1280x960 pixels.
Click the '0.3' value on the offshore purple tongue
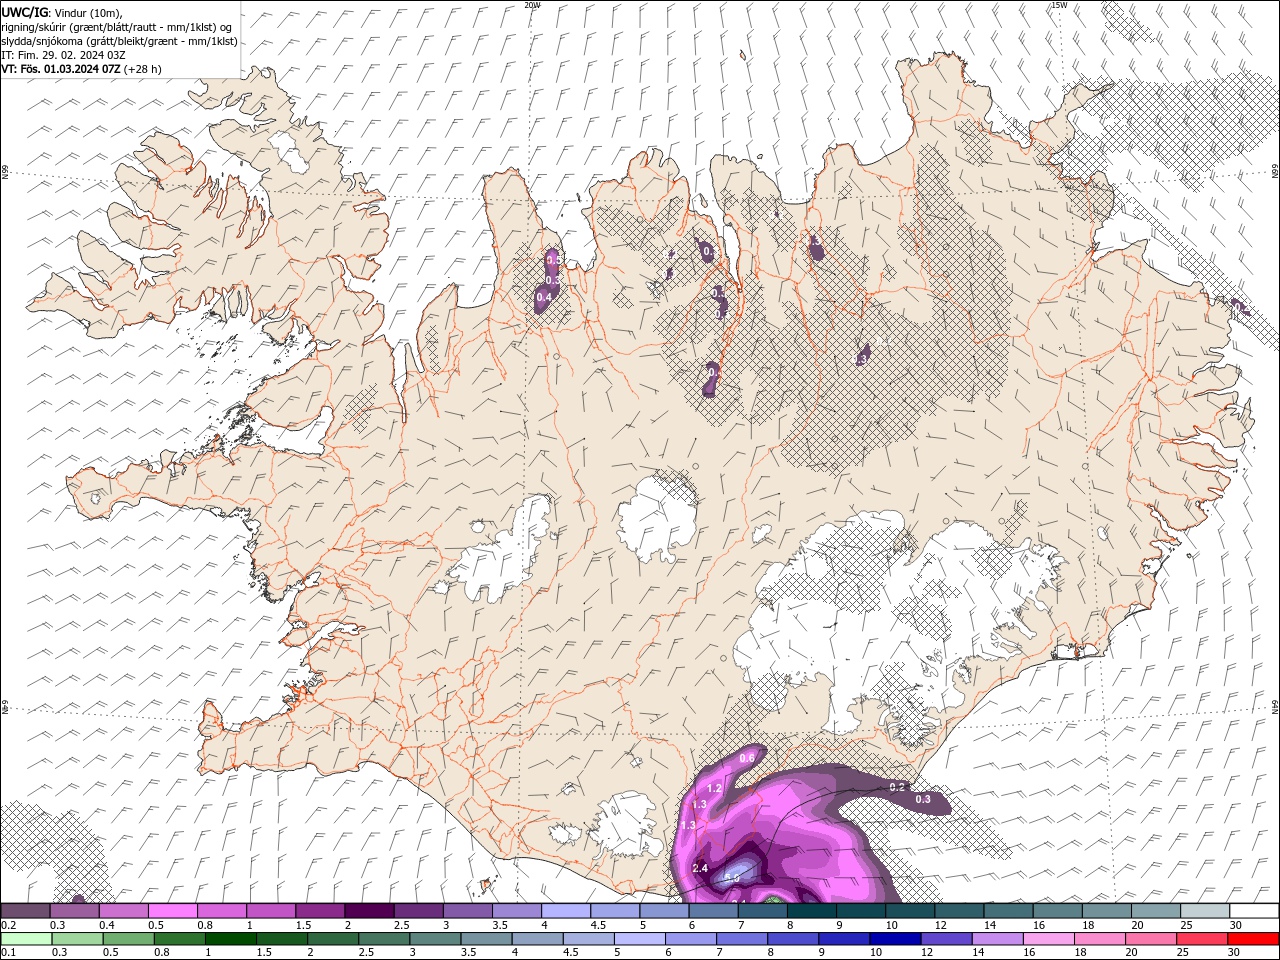tap(923, 799)
